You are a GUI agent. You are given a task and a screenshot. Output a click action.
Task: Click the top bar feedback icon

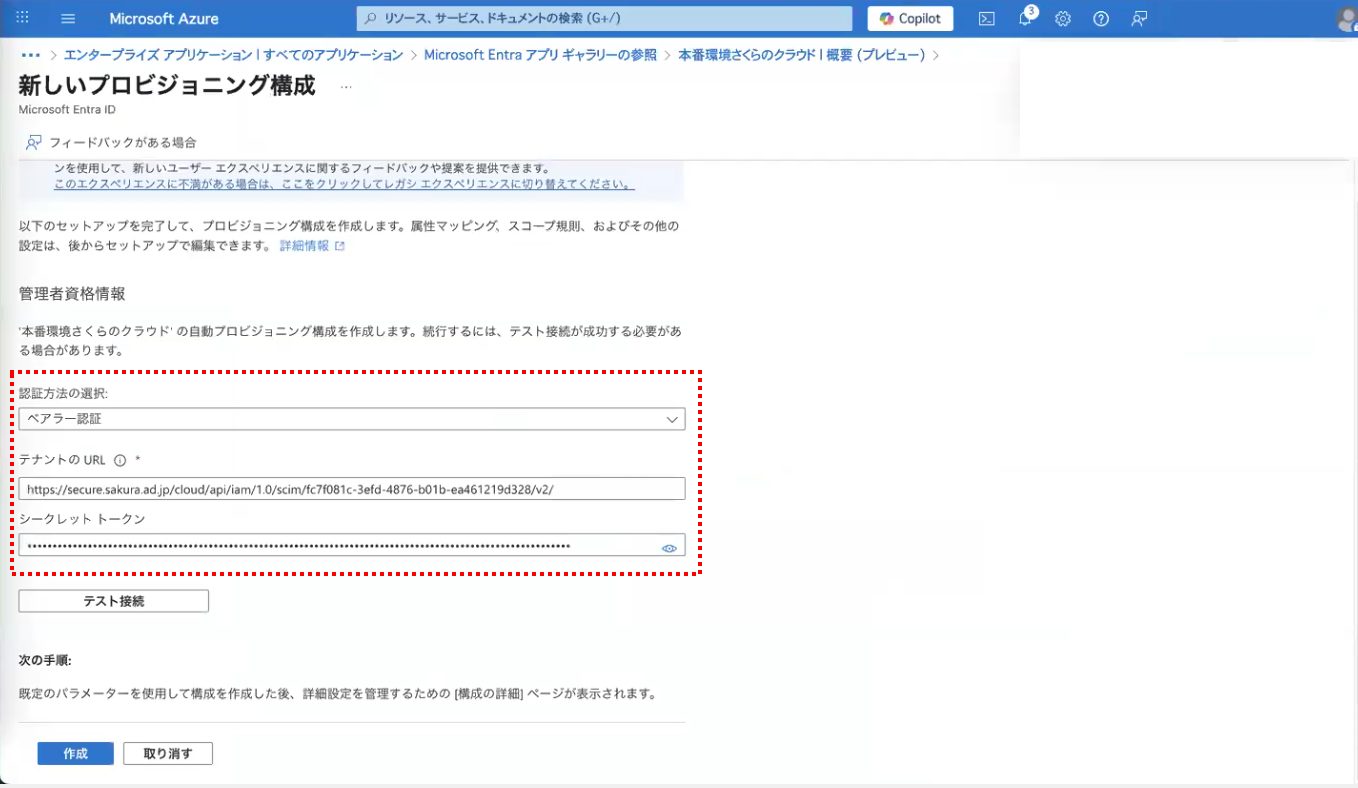click(x=1139, y=18)
